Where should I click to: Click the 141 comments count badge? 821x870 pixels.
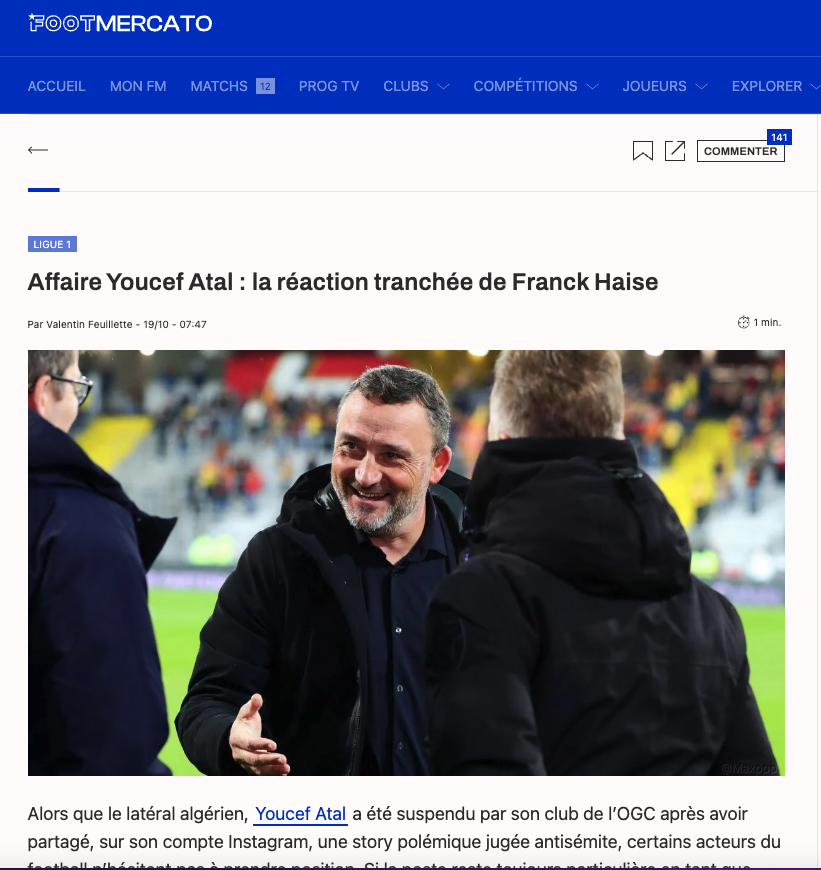point(779,137)
